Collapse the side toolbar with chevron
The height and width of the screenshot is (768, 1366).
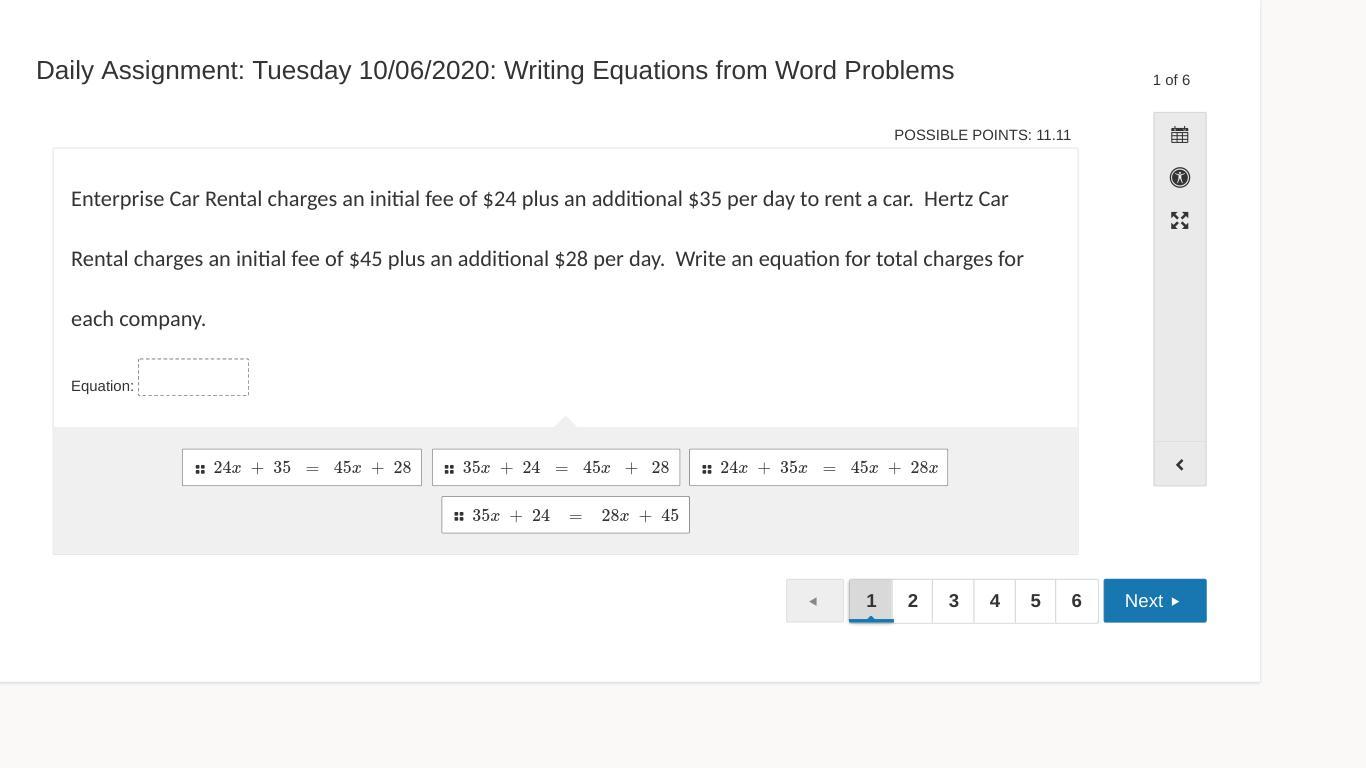1180,465
